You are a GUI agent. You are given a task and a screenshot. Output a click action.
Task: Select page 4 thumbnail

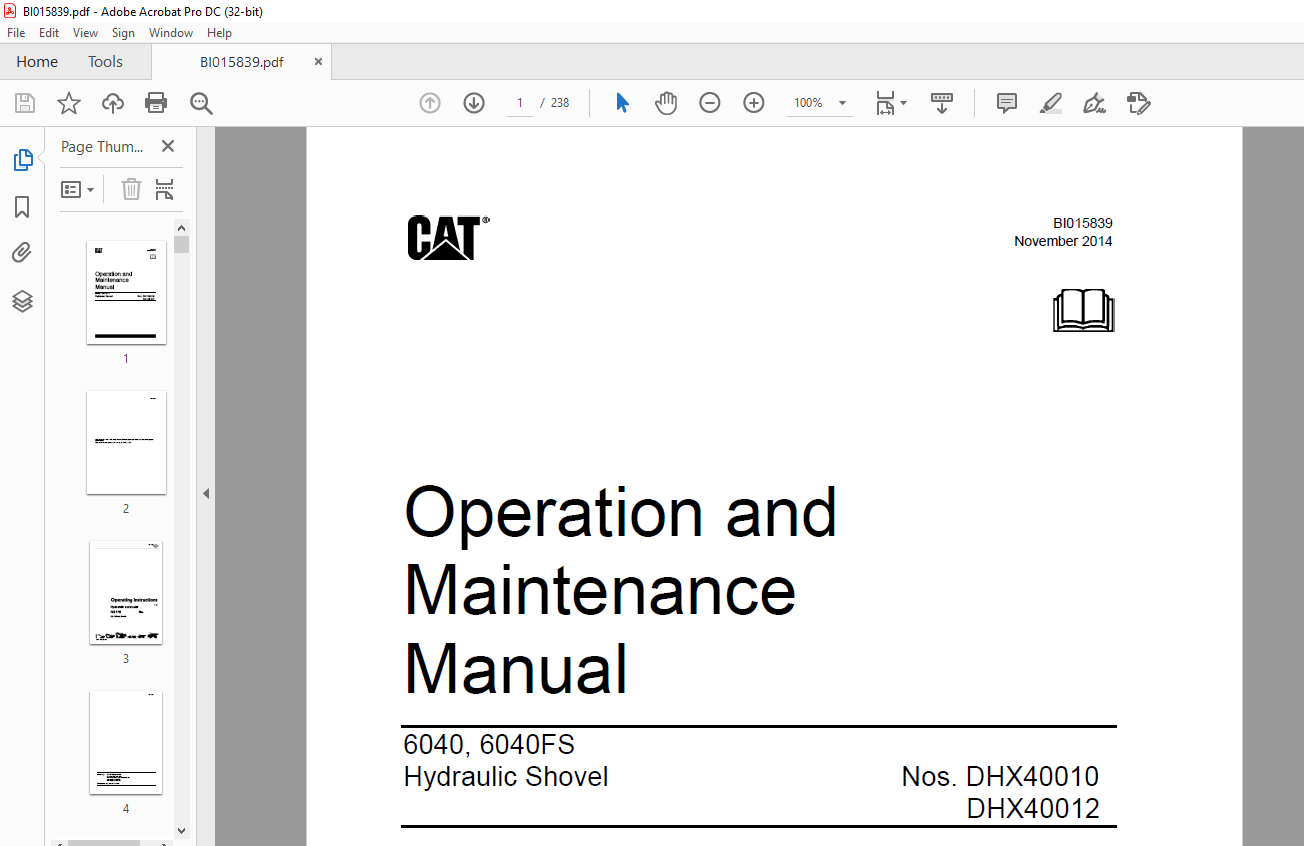pos(126,742)
